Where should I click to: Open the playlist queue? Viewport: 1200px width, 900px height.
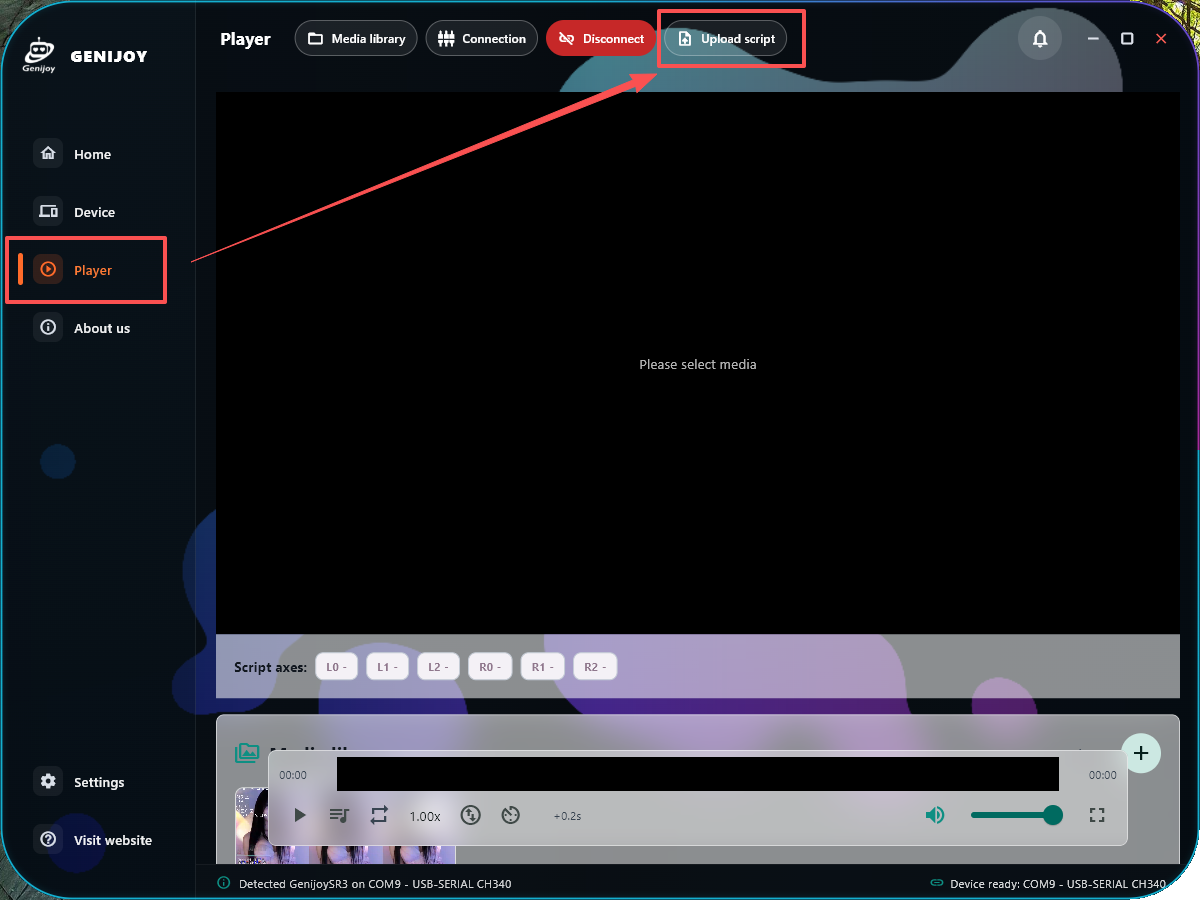pyautogui.click(x=339, y=815)
